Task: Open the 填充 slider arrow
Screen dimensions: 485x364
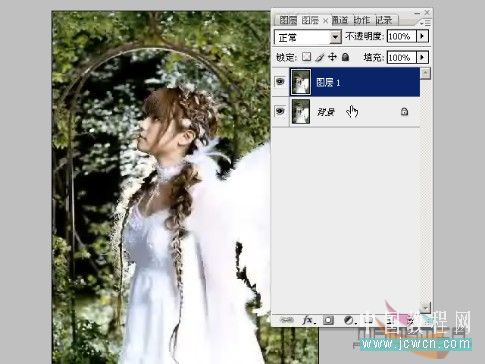Action: [422, 57]
